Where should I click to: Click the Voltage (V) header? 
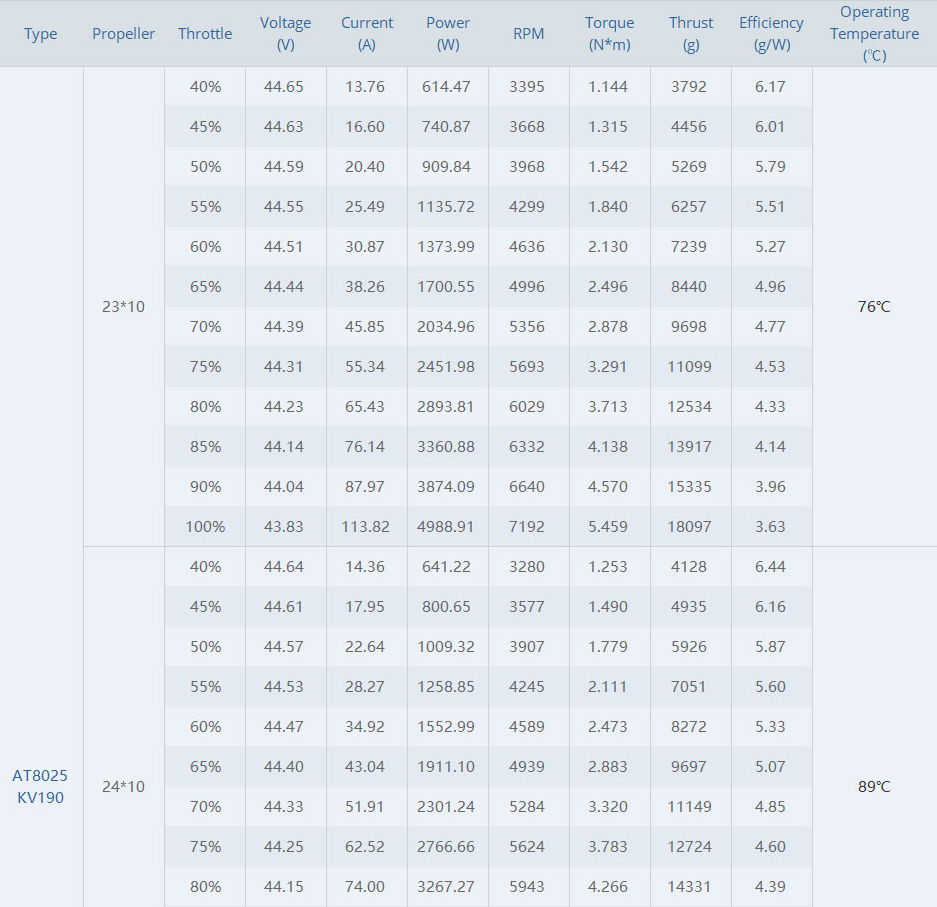[x=286, y=33]
